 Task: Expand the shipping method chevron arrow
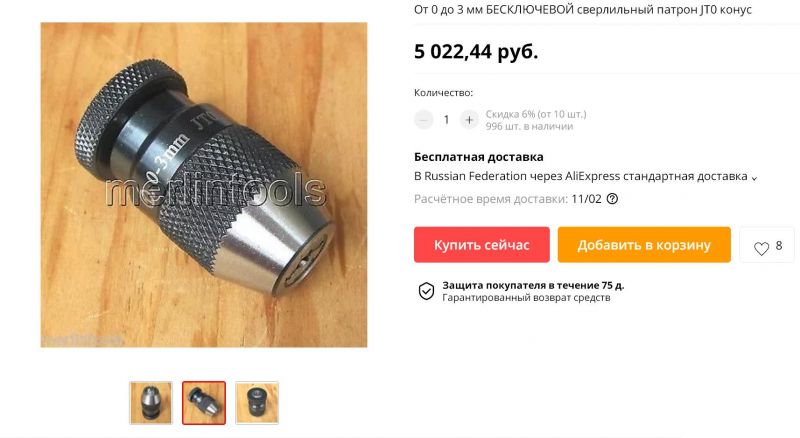pos(754,178)
